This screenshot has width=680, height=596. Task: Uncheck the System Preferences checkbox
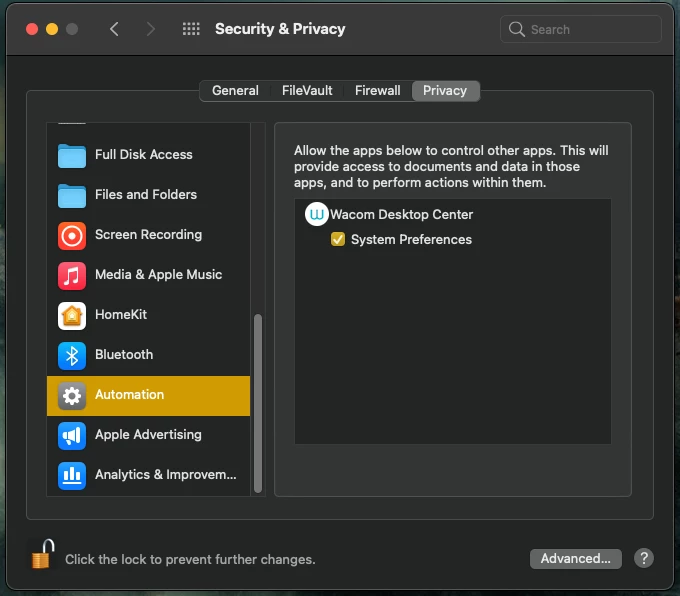[x=338, y=239]
